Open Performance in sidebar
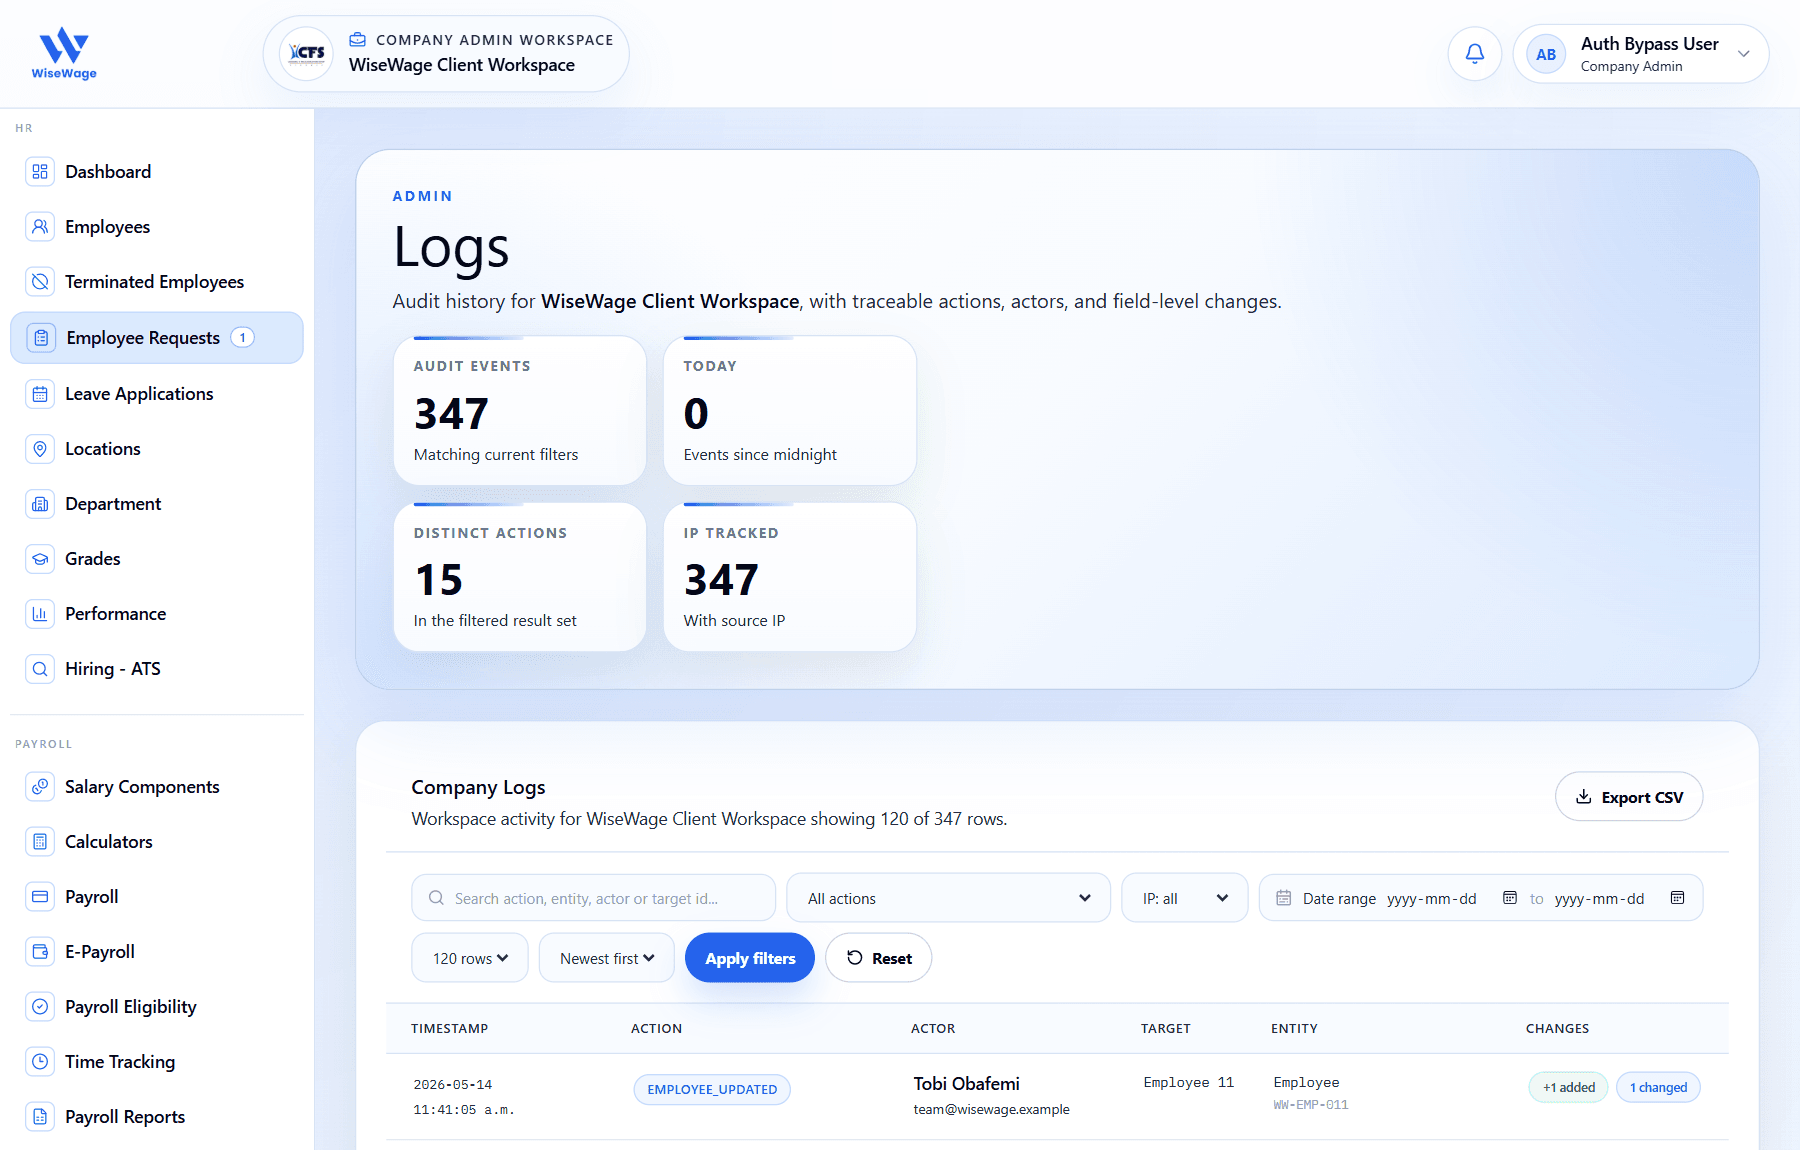The height and width of the screenshot is (1150, 1800). tap(157, 614)
